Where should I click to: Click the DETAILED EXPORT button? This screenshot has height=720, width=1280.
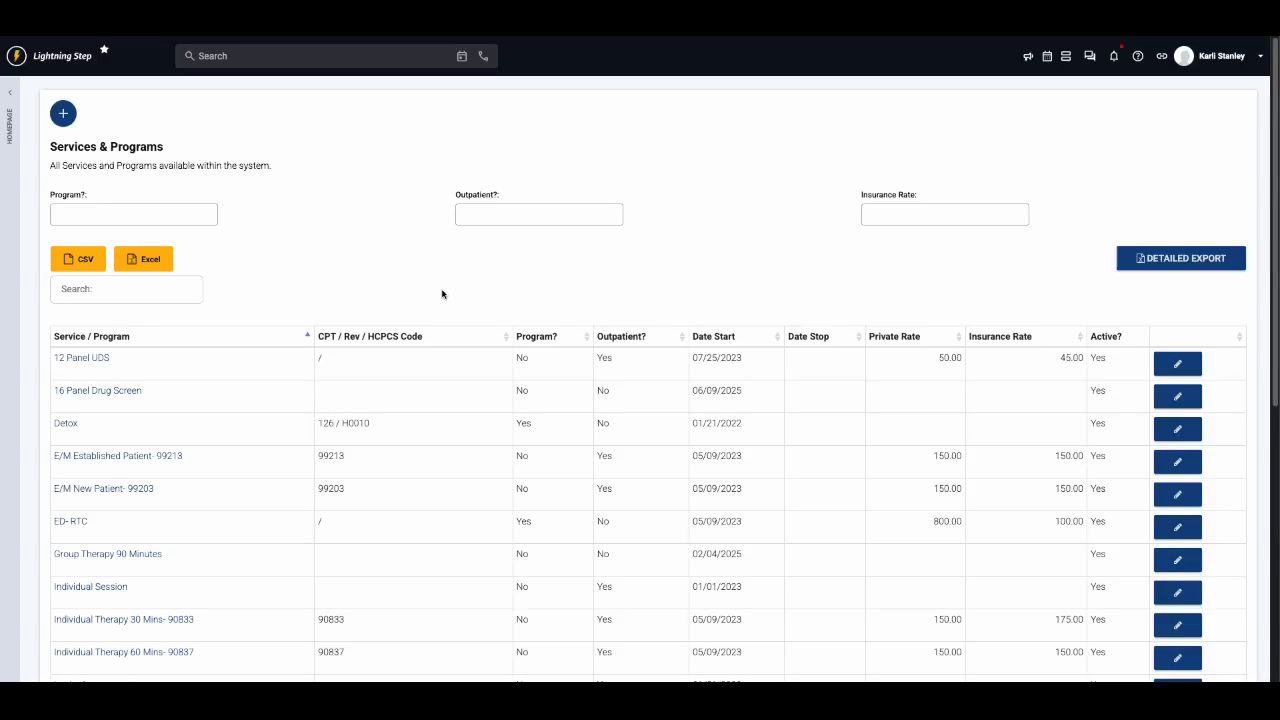(x=1181, y=257)
